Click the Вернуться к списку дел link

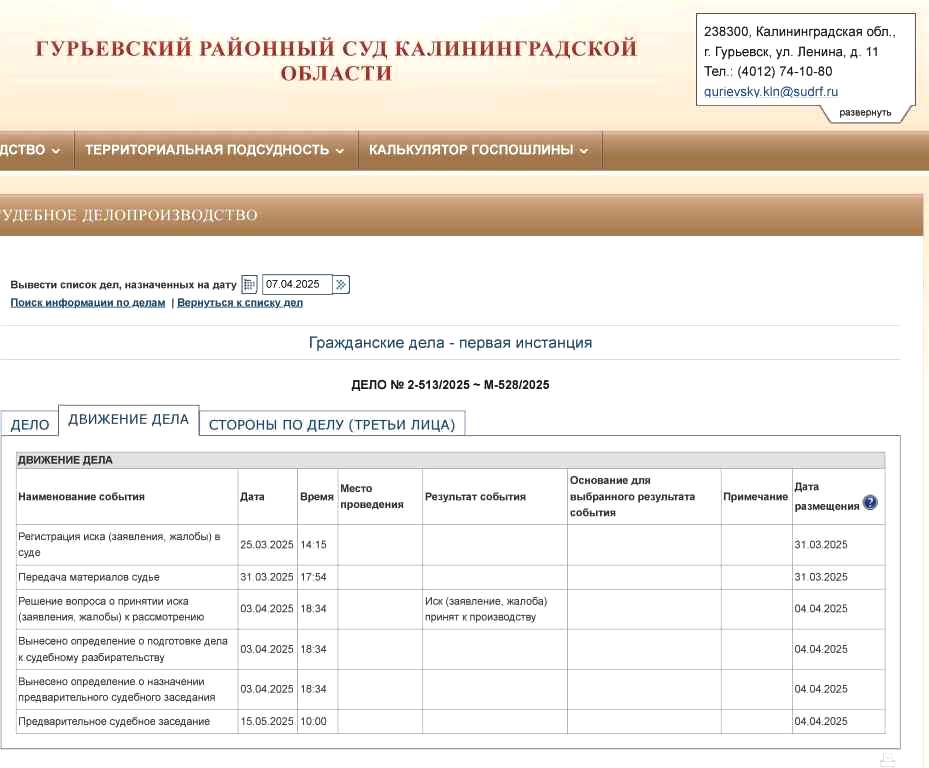point(240,303)
